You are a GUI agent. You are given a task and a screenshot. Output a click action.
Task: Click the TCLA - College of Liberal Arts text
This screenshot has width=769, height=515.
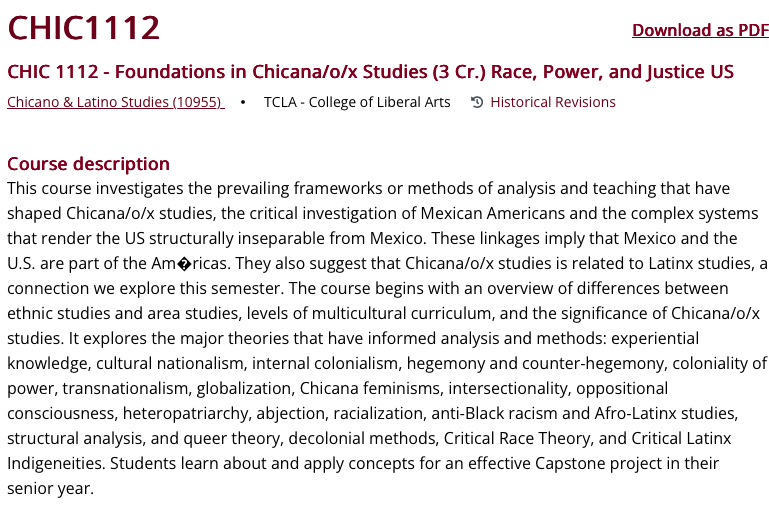pyautogui.click(x=357, y=102)
